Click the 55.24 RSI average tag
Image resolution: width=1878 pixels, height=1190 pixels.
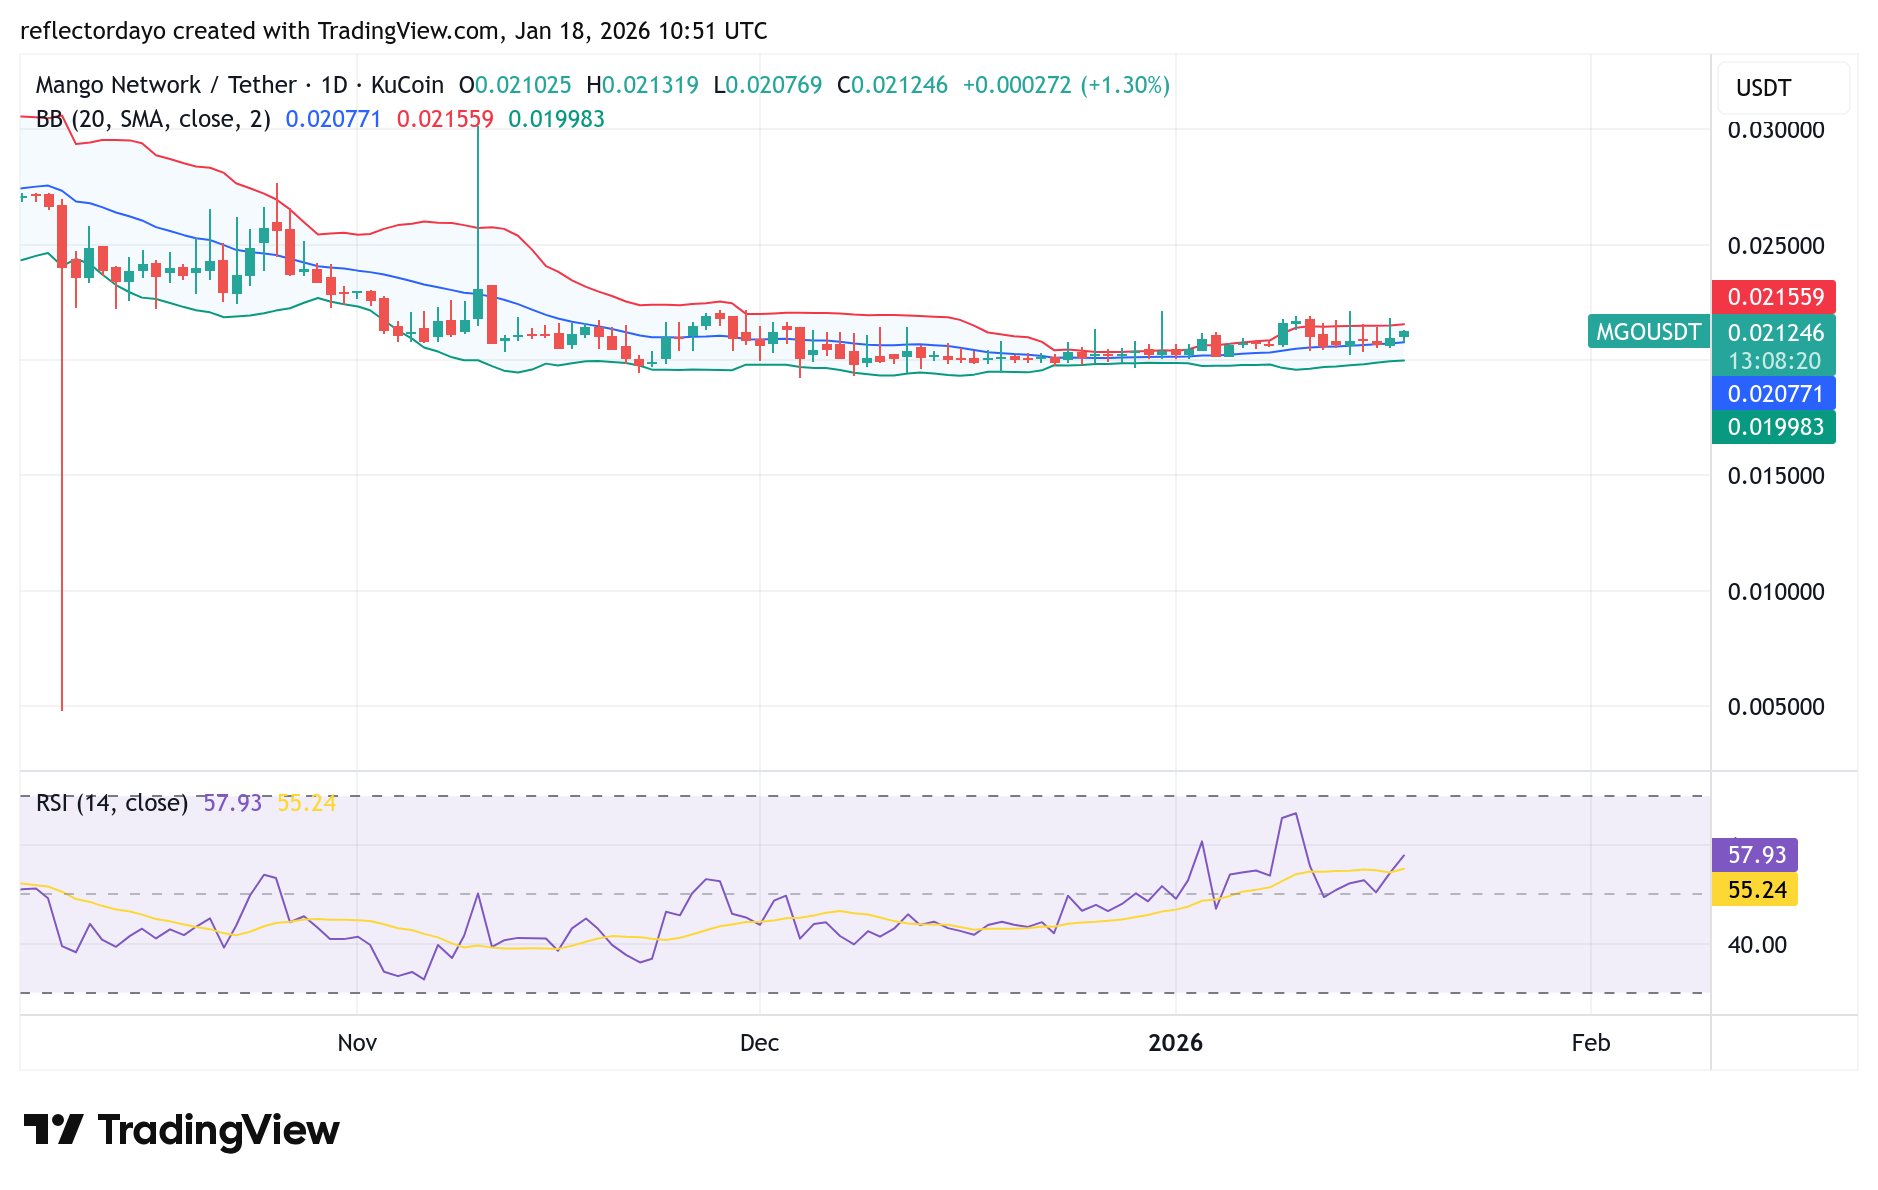coord(1756,890)
